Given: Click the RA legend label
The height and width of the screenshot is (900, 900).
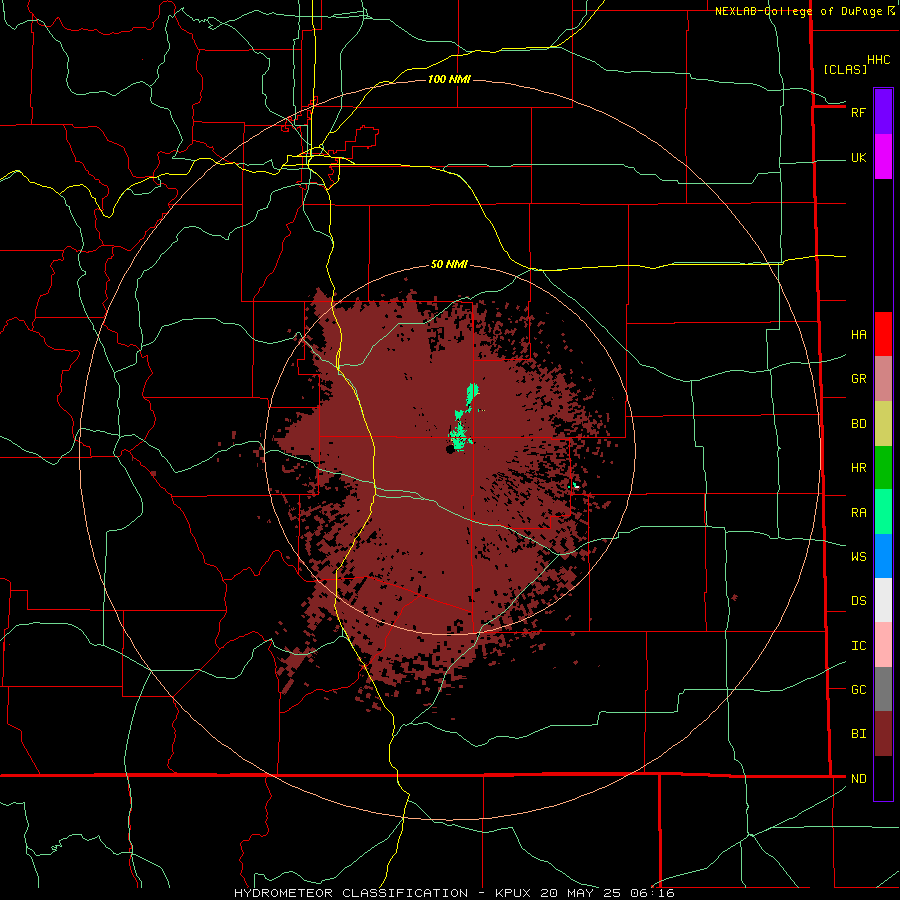Looking at the screenshot, I should (858, 513).
